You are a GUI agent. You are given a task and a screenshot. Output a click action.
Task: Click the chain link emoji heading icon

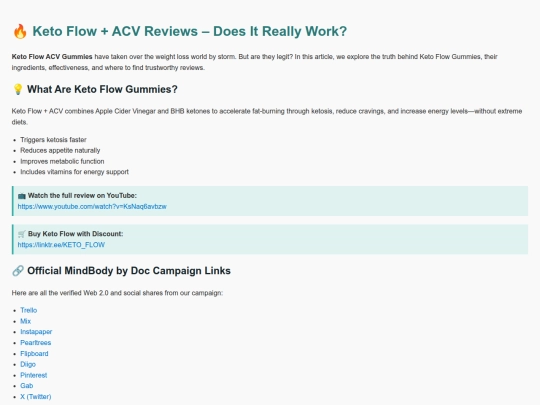[x=18, y=271]
